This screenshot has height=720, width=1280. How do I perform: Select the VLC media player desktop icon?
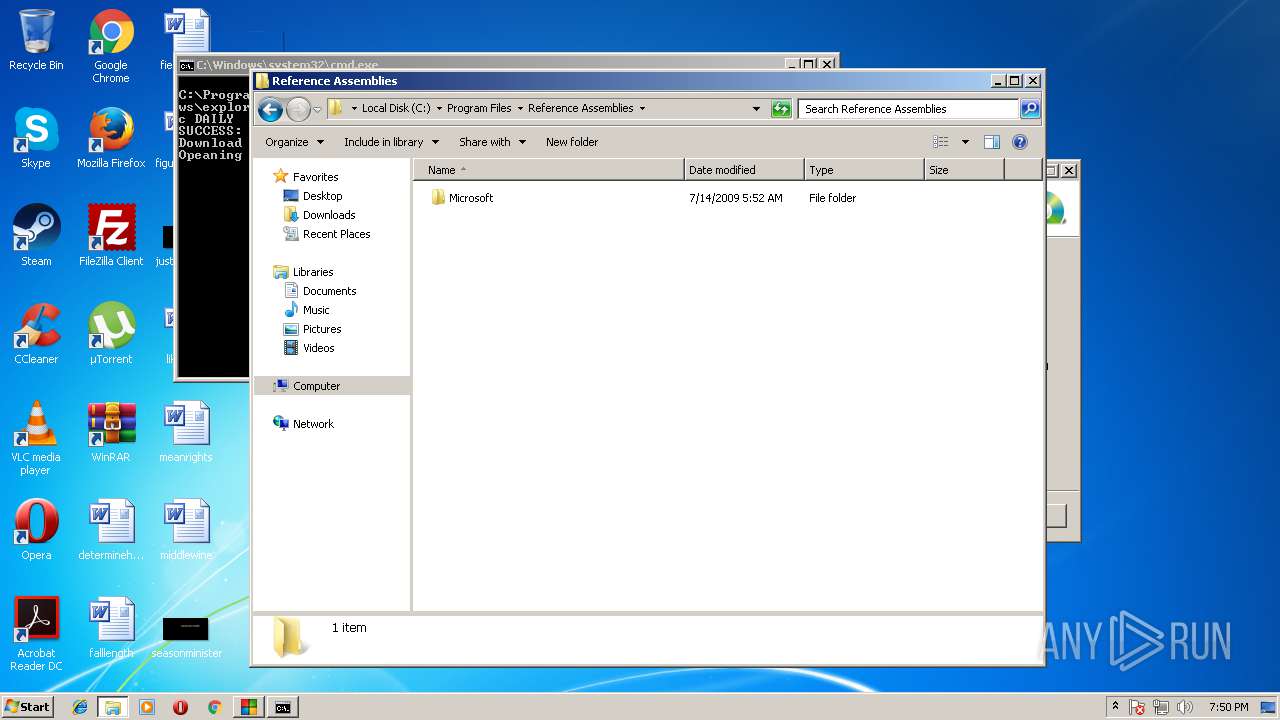coord(36,438)
